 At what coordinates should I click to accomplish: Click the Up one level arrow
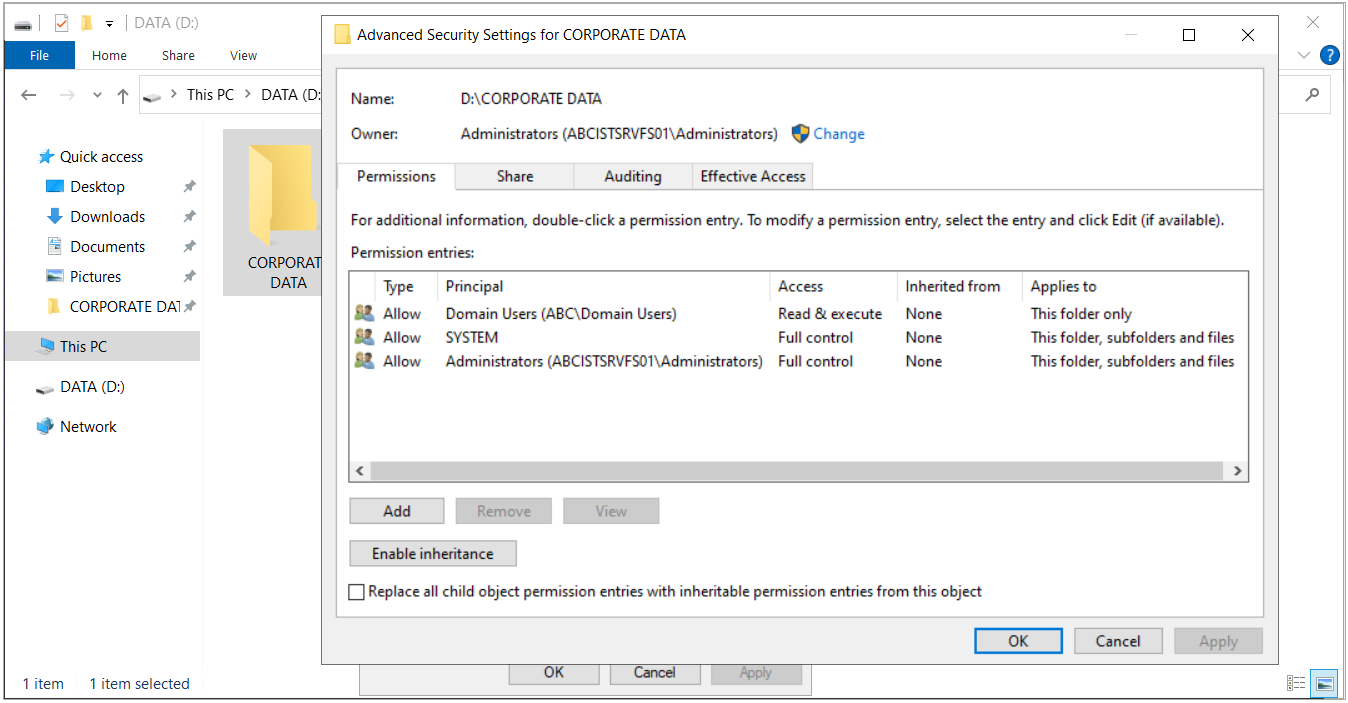tap(123, 95)
